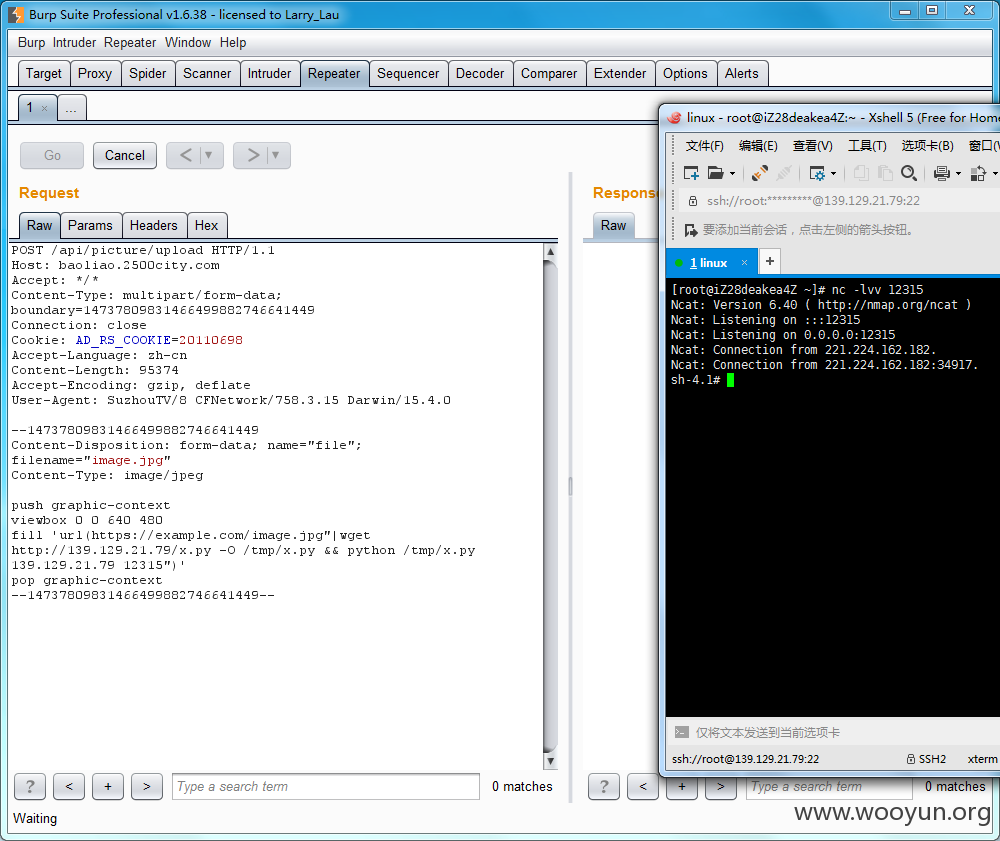Screen dimensions: 1000x841
Task: Click the orange connect plug icon in Xshell
Action: click(760, 173)
